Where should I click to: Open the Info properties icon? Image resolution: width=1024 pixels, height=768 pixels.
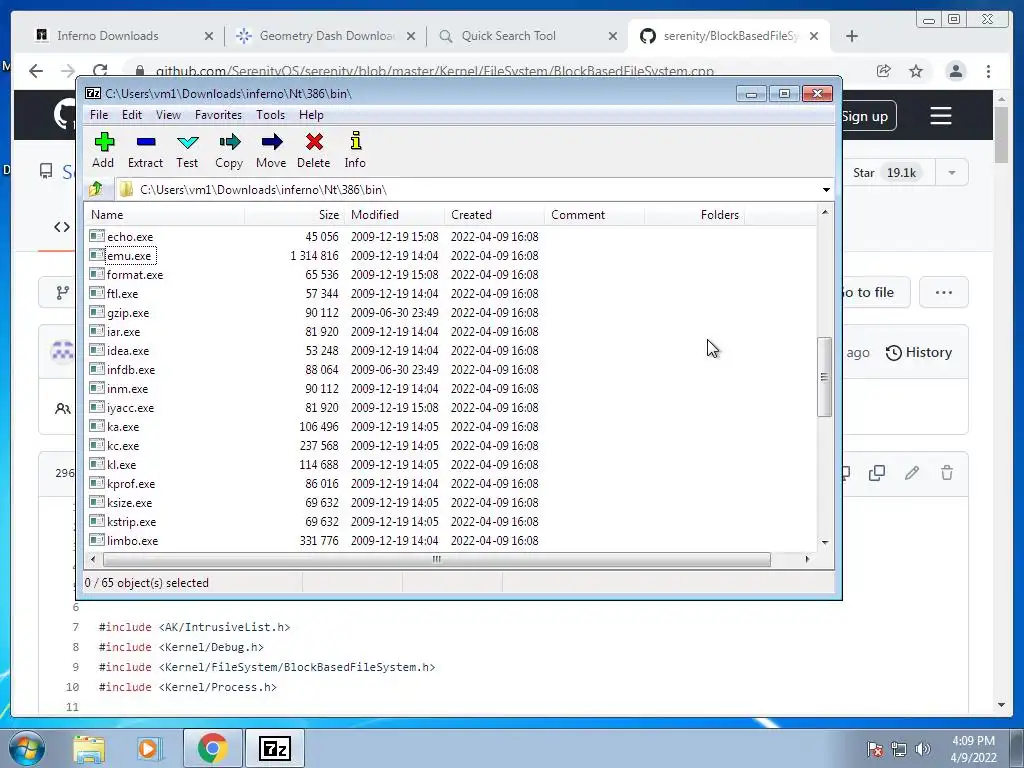click(355, 141)
